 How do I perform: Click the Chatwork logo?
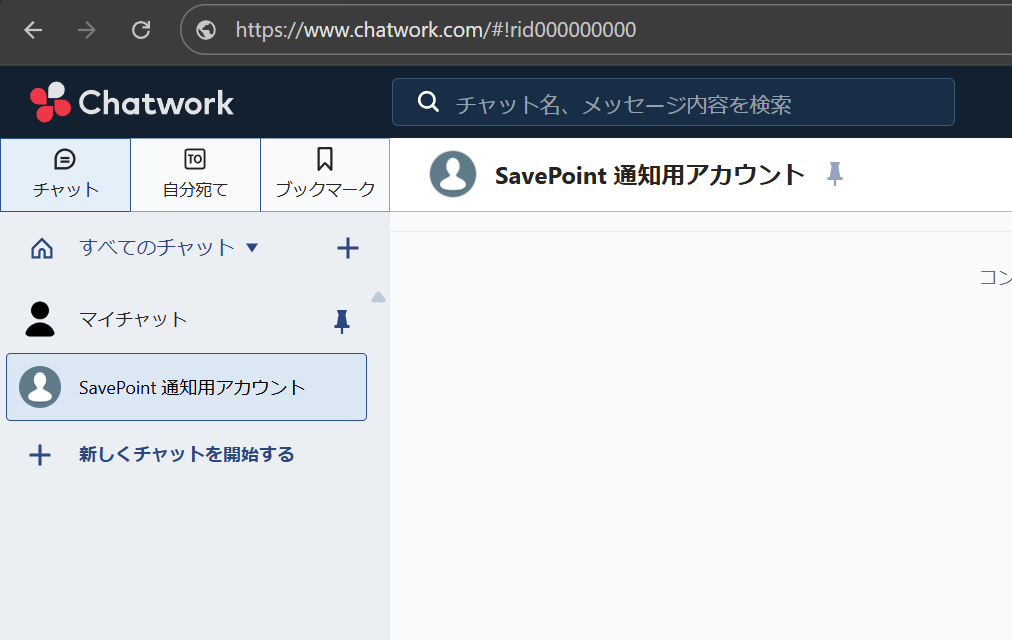[x=132, y=102]
